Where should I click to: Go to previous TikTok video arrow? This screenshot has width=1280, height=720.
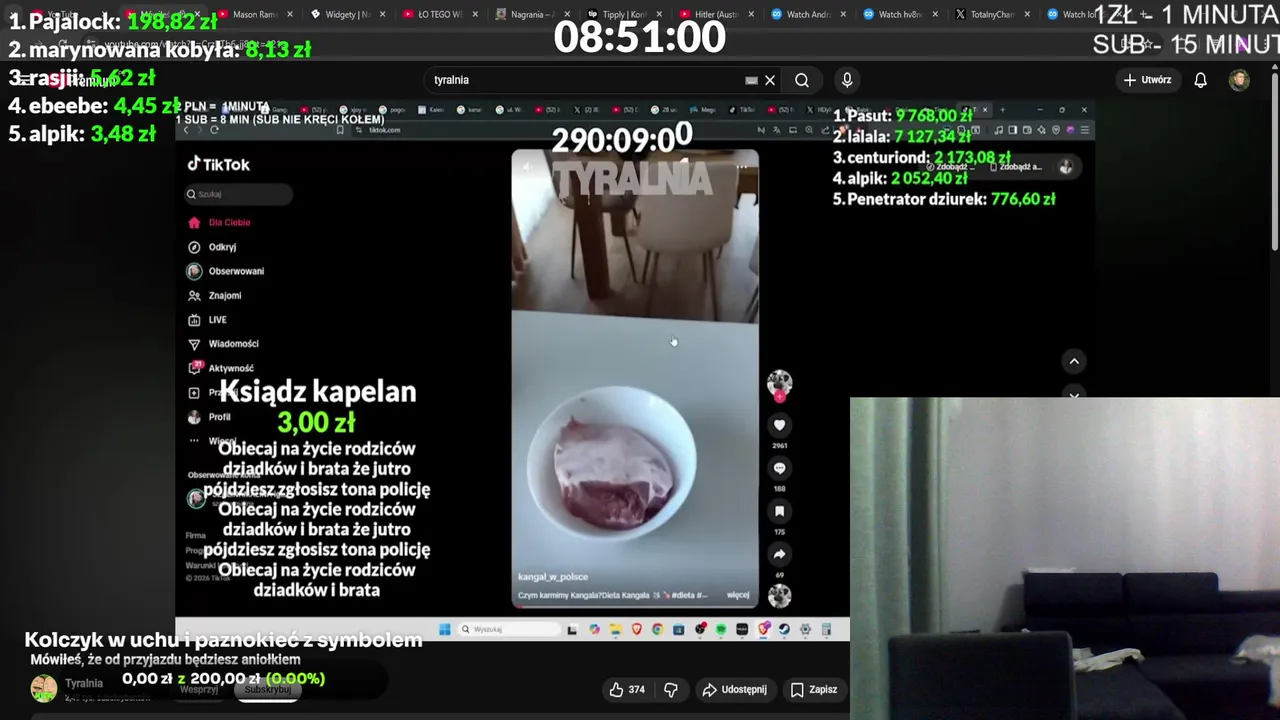(x=1074, y=361)
